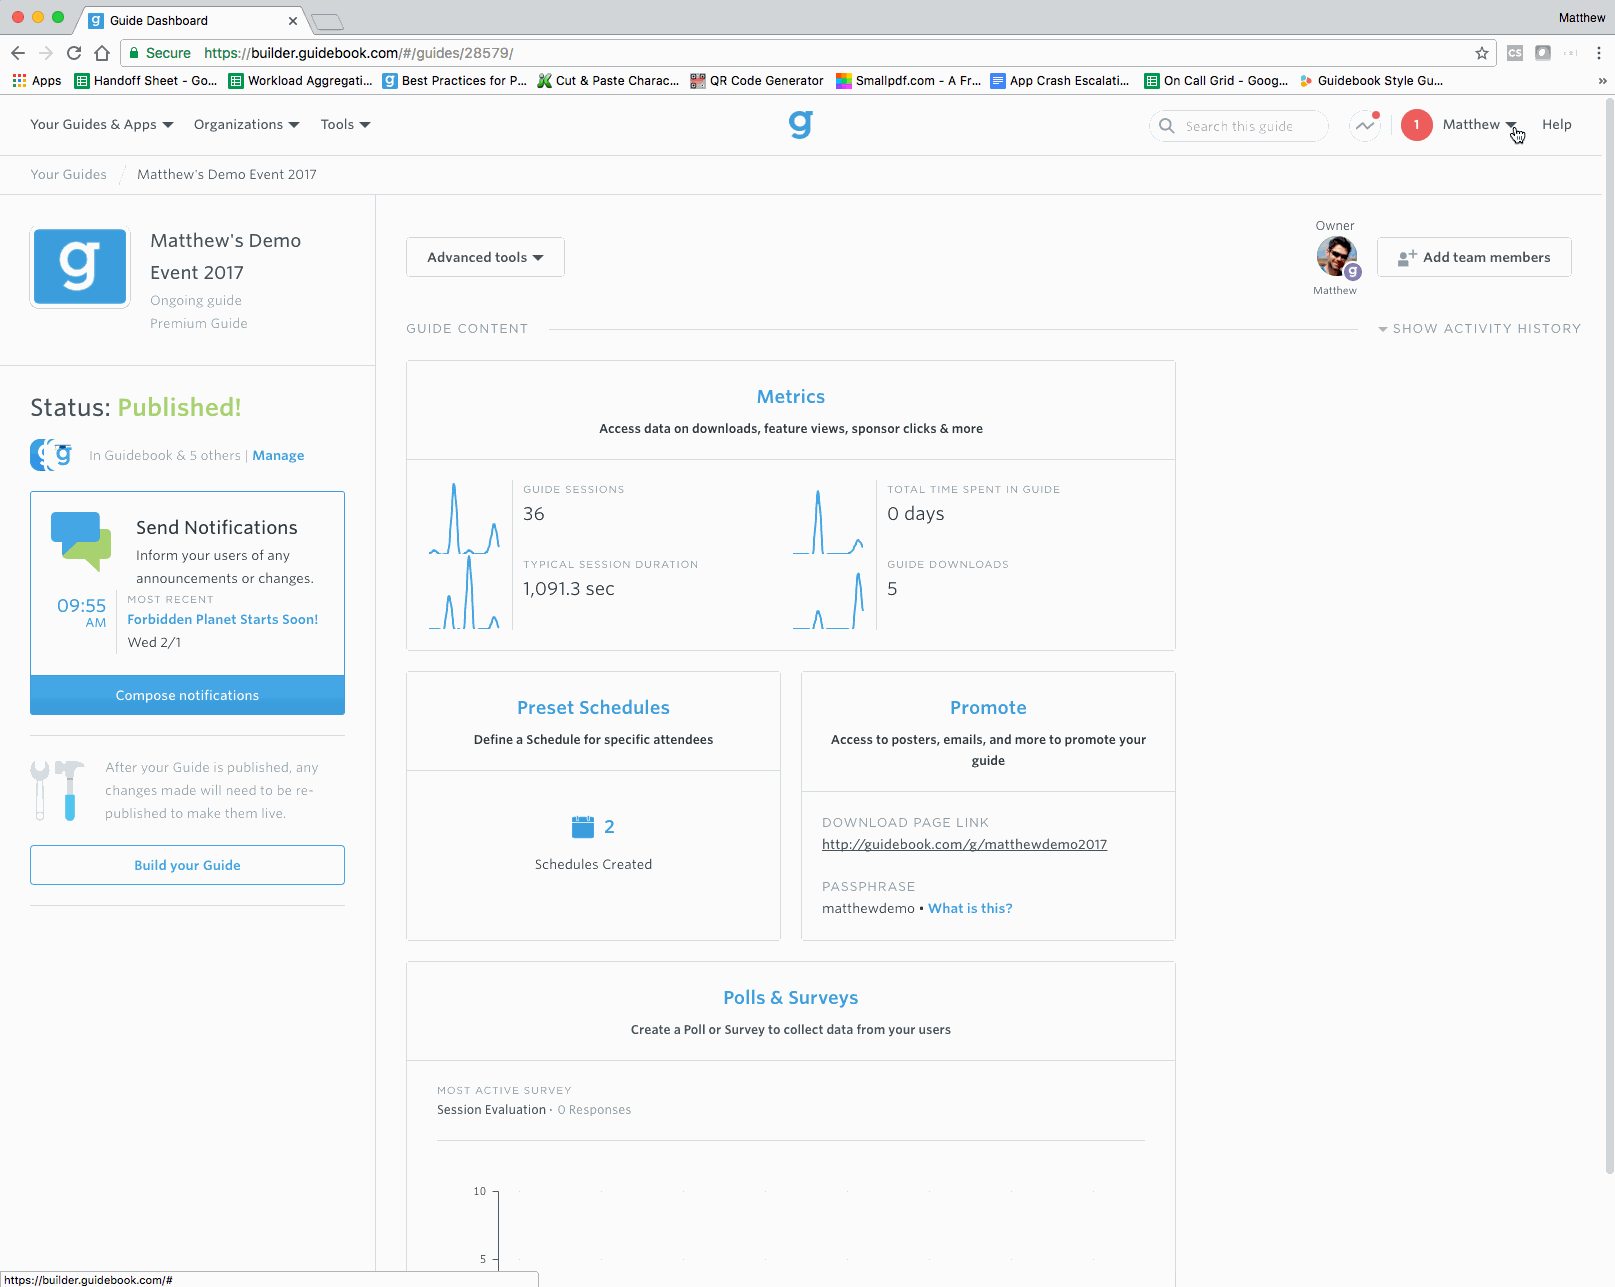This screenshot has height=1287, width=1615.
Task: Open the Promote section heading
Action: 988,708
